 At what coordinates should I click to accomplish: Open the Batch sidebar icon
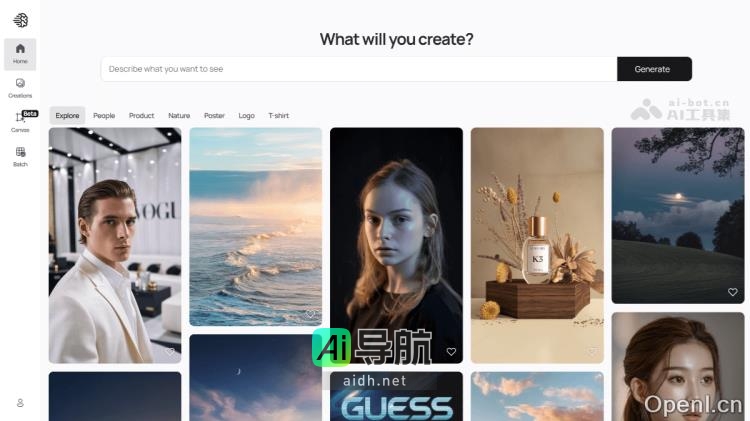[20, 157]
